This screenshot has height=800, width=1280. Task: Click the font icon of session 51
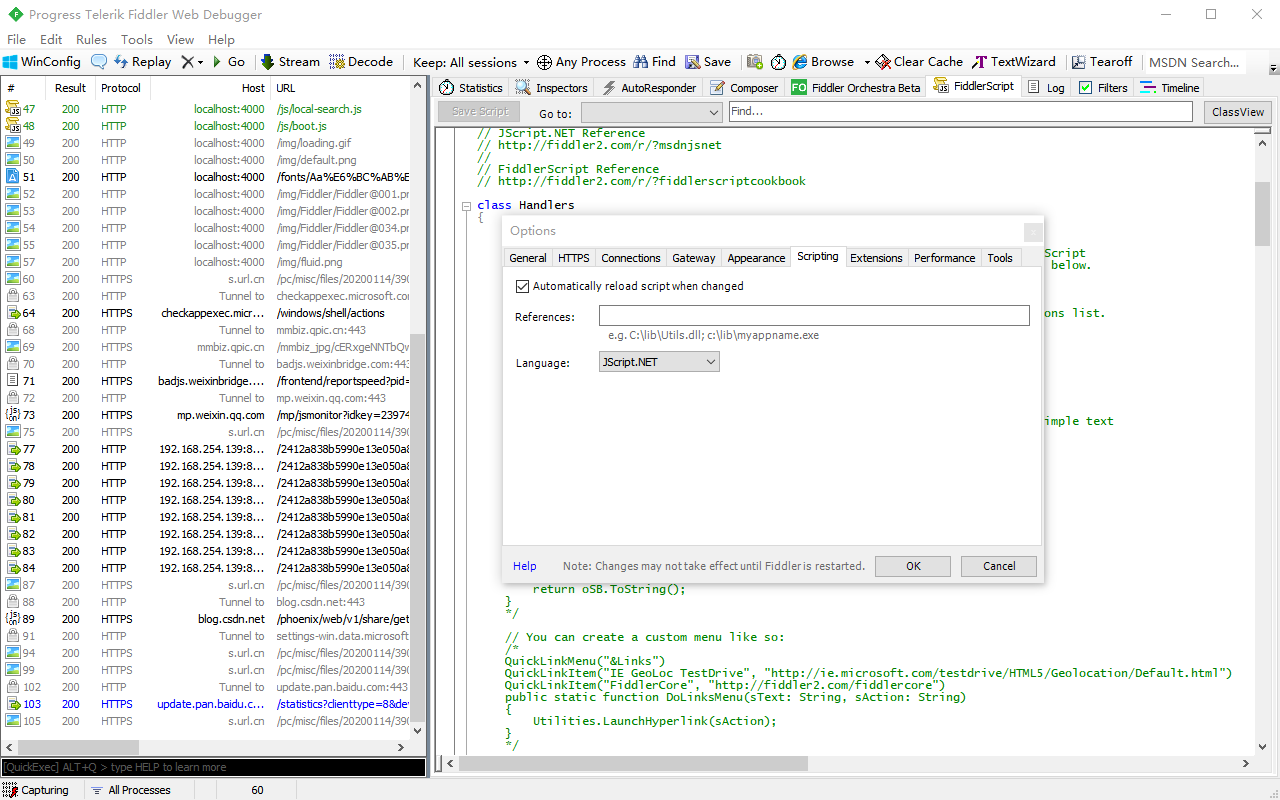[x=13, y=177]
